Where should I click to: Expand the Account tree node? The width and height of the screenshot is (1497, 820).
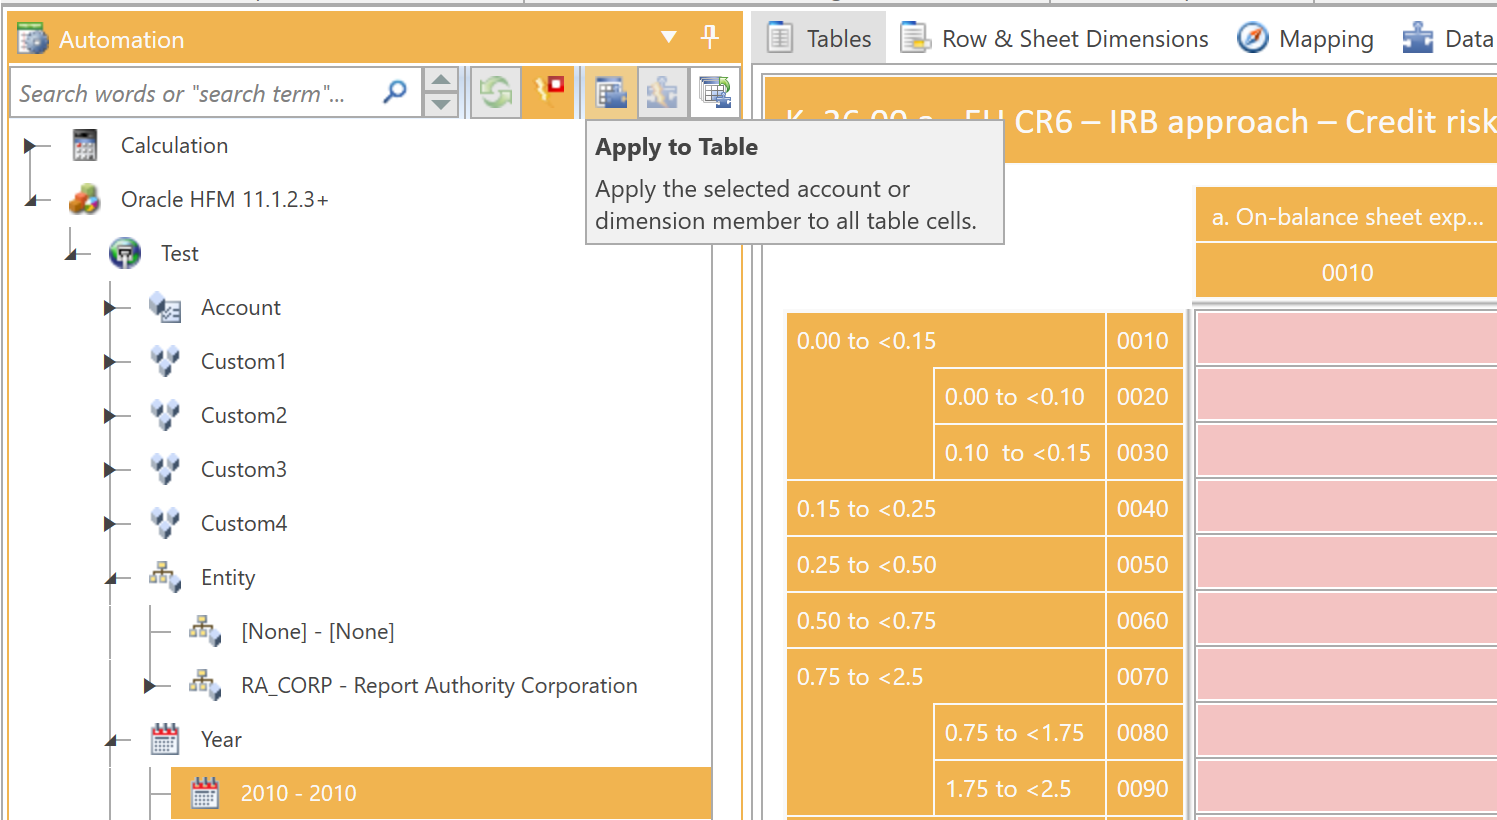(x=110, y=308)
